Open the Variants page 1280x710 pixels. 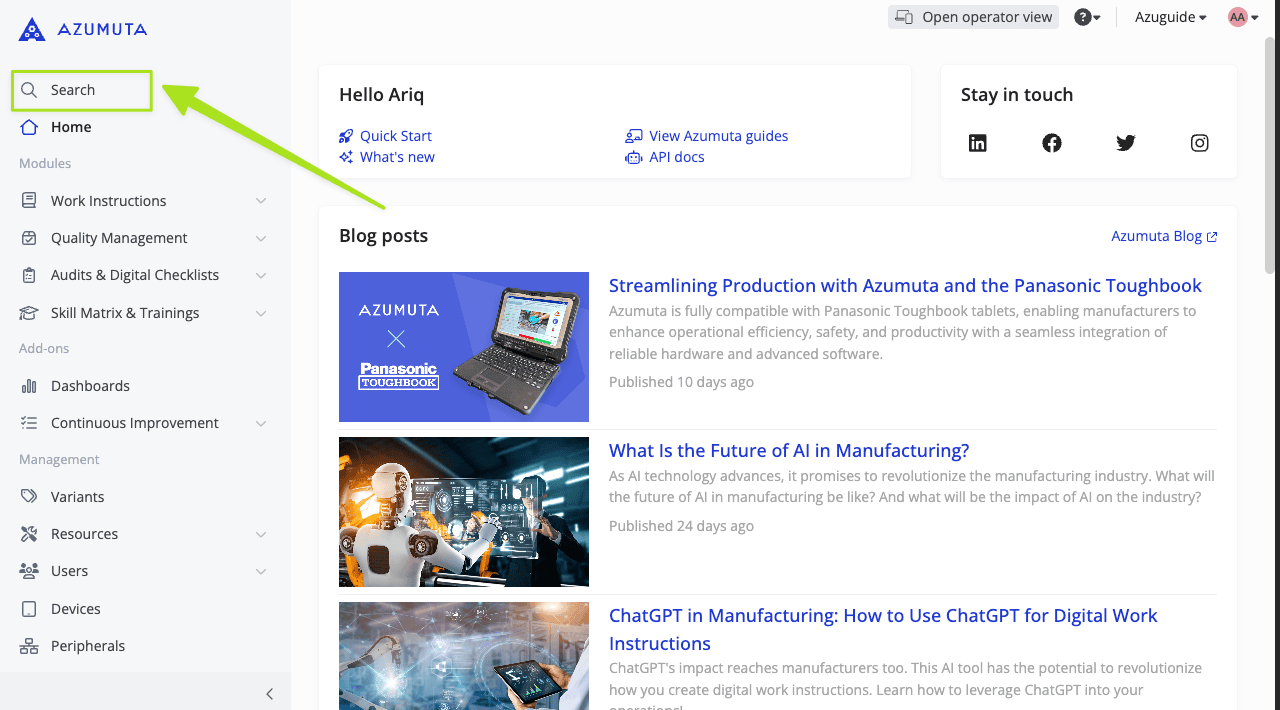click(x=77, y=497)
